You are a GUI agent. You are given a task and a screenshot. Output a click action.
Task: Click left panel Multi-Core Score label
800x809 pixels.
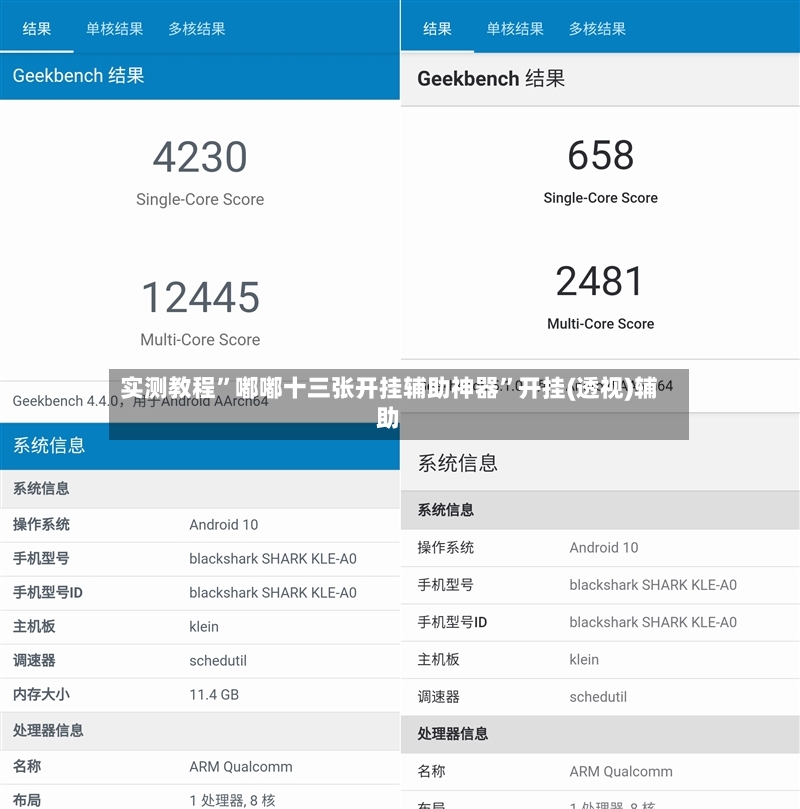(x=200, y=340)
